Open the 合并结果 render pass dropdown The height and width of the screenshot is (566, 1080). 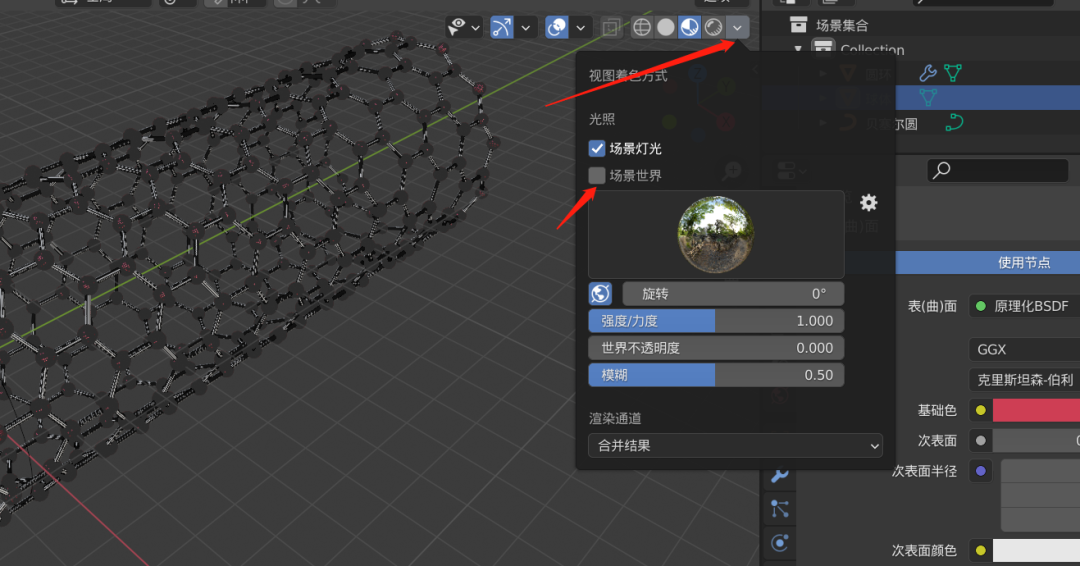click(735, 446)
